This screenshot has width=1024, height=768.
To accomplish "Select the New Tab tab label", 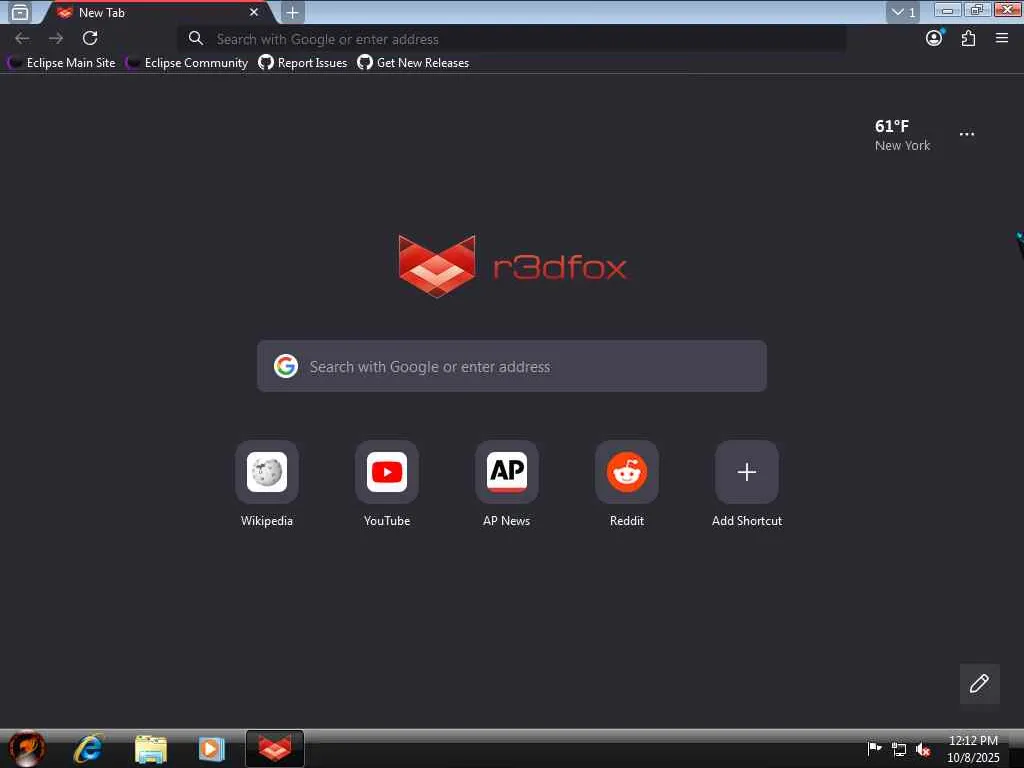I will (x=101, y=12).
